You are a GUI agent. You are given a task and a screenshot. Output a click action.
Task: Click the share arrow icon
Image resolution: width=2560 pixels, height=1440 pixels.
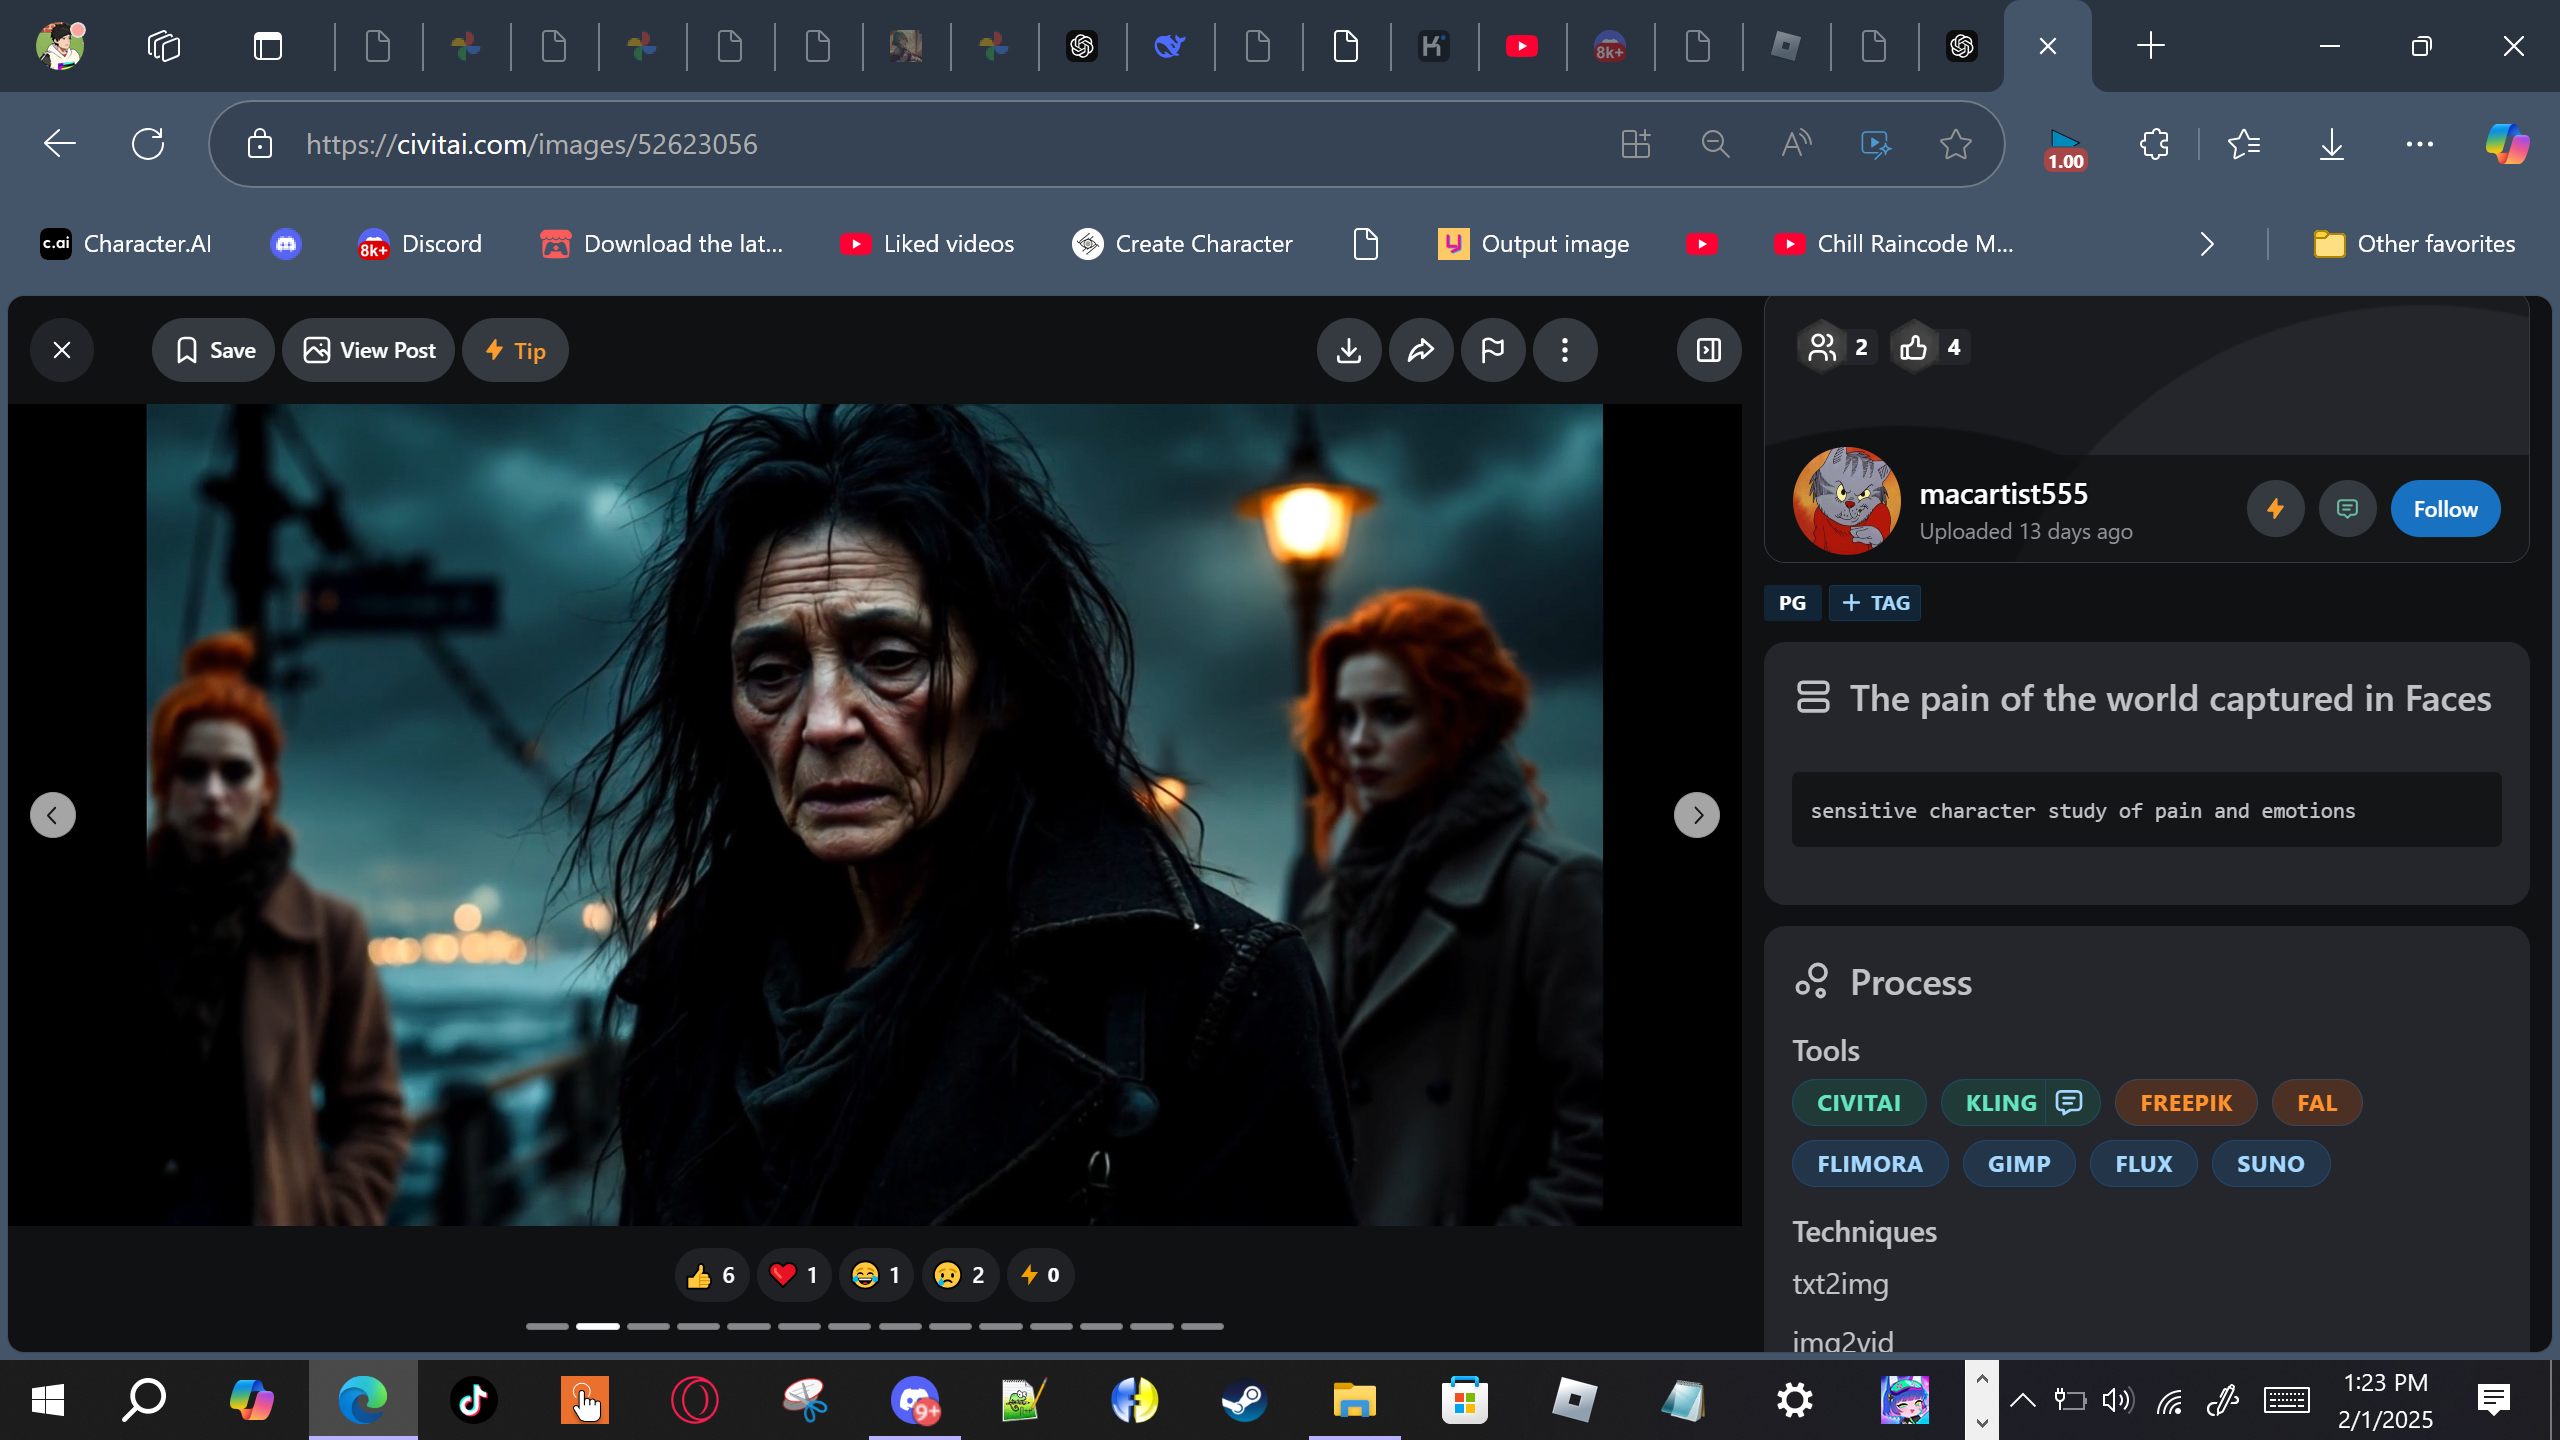1421,350
